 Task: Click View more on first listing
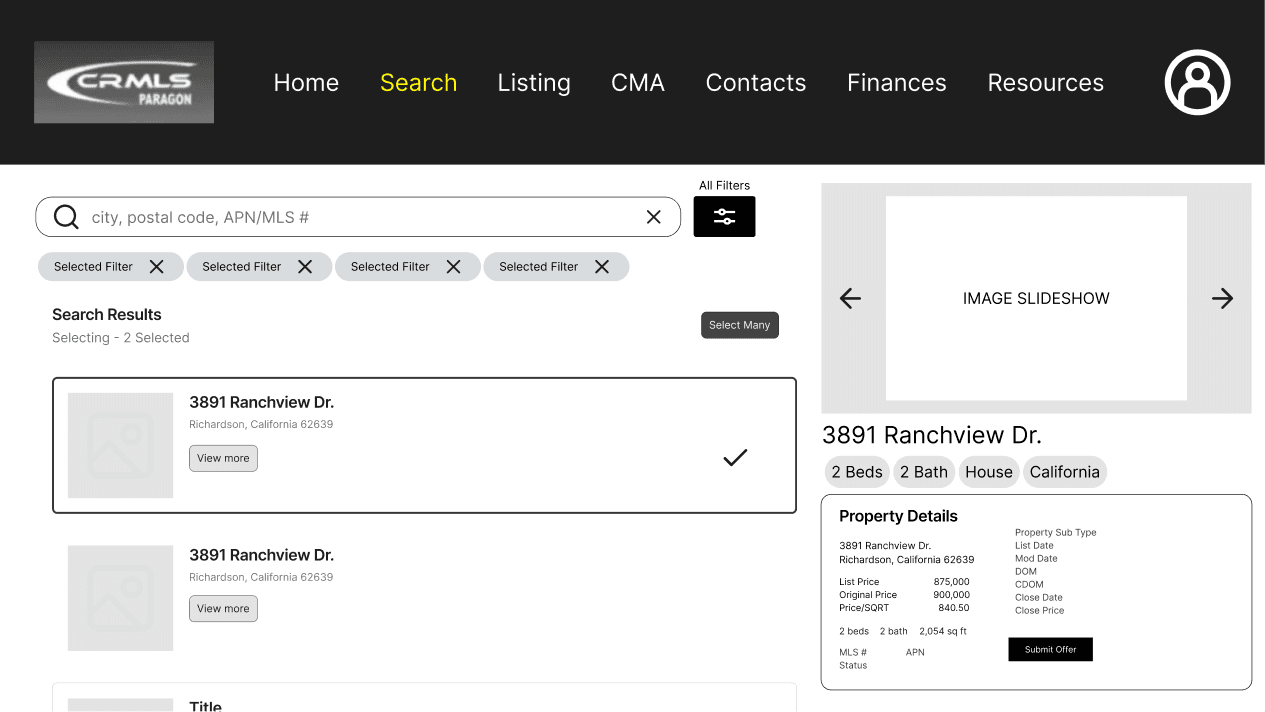[223, 458]
